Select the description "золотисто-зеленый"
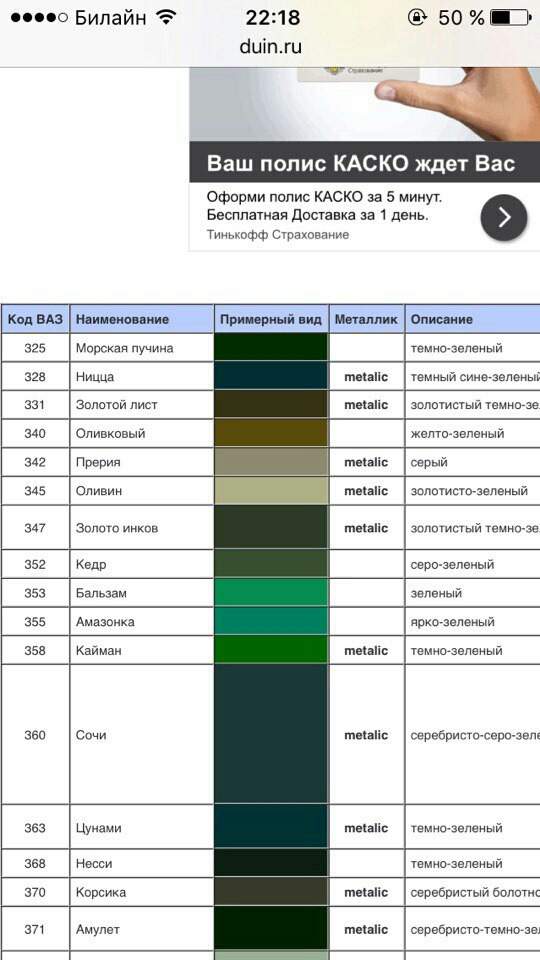 (469, 491)
